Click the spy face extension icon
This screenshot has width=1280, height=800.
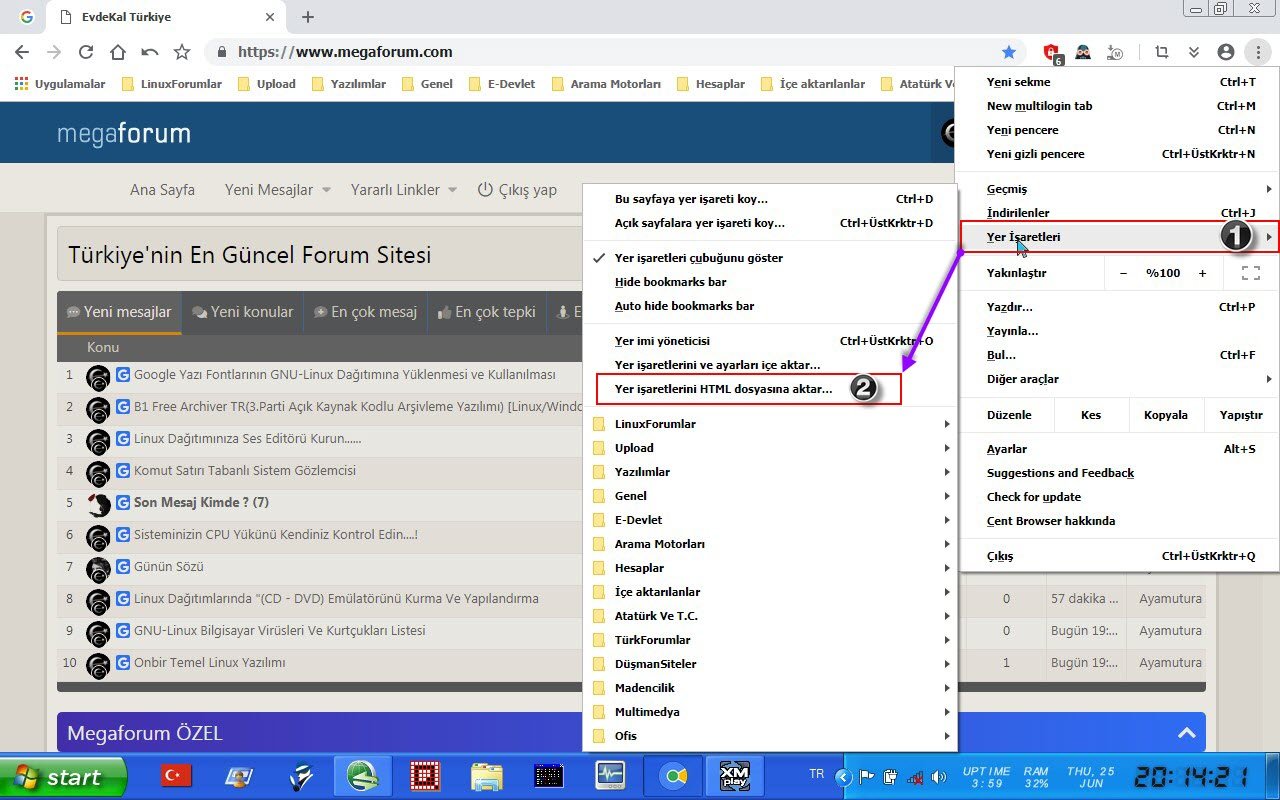click(x=1083, y=52)
